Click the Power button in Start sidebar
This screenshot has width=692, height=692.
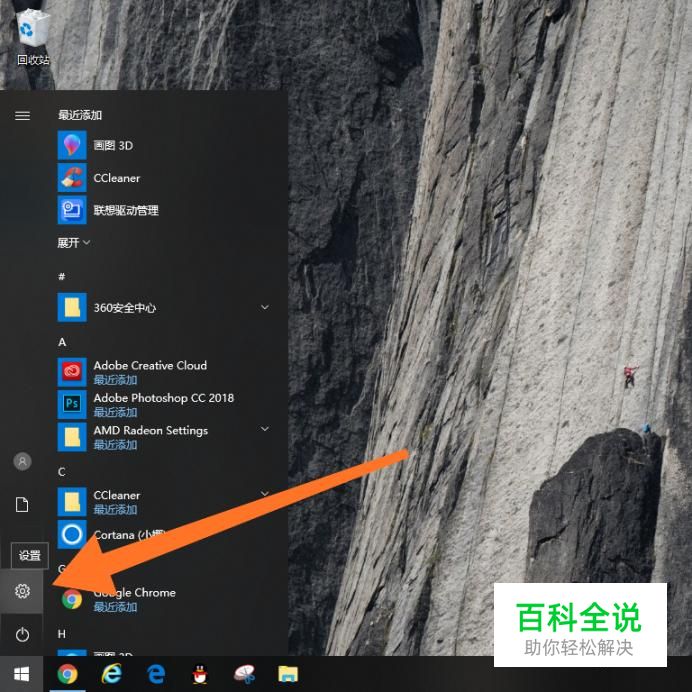click(x=22, y=634)
